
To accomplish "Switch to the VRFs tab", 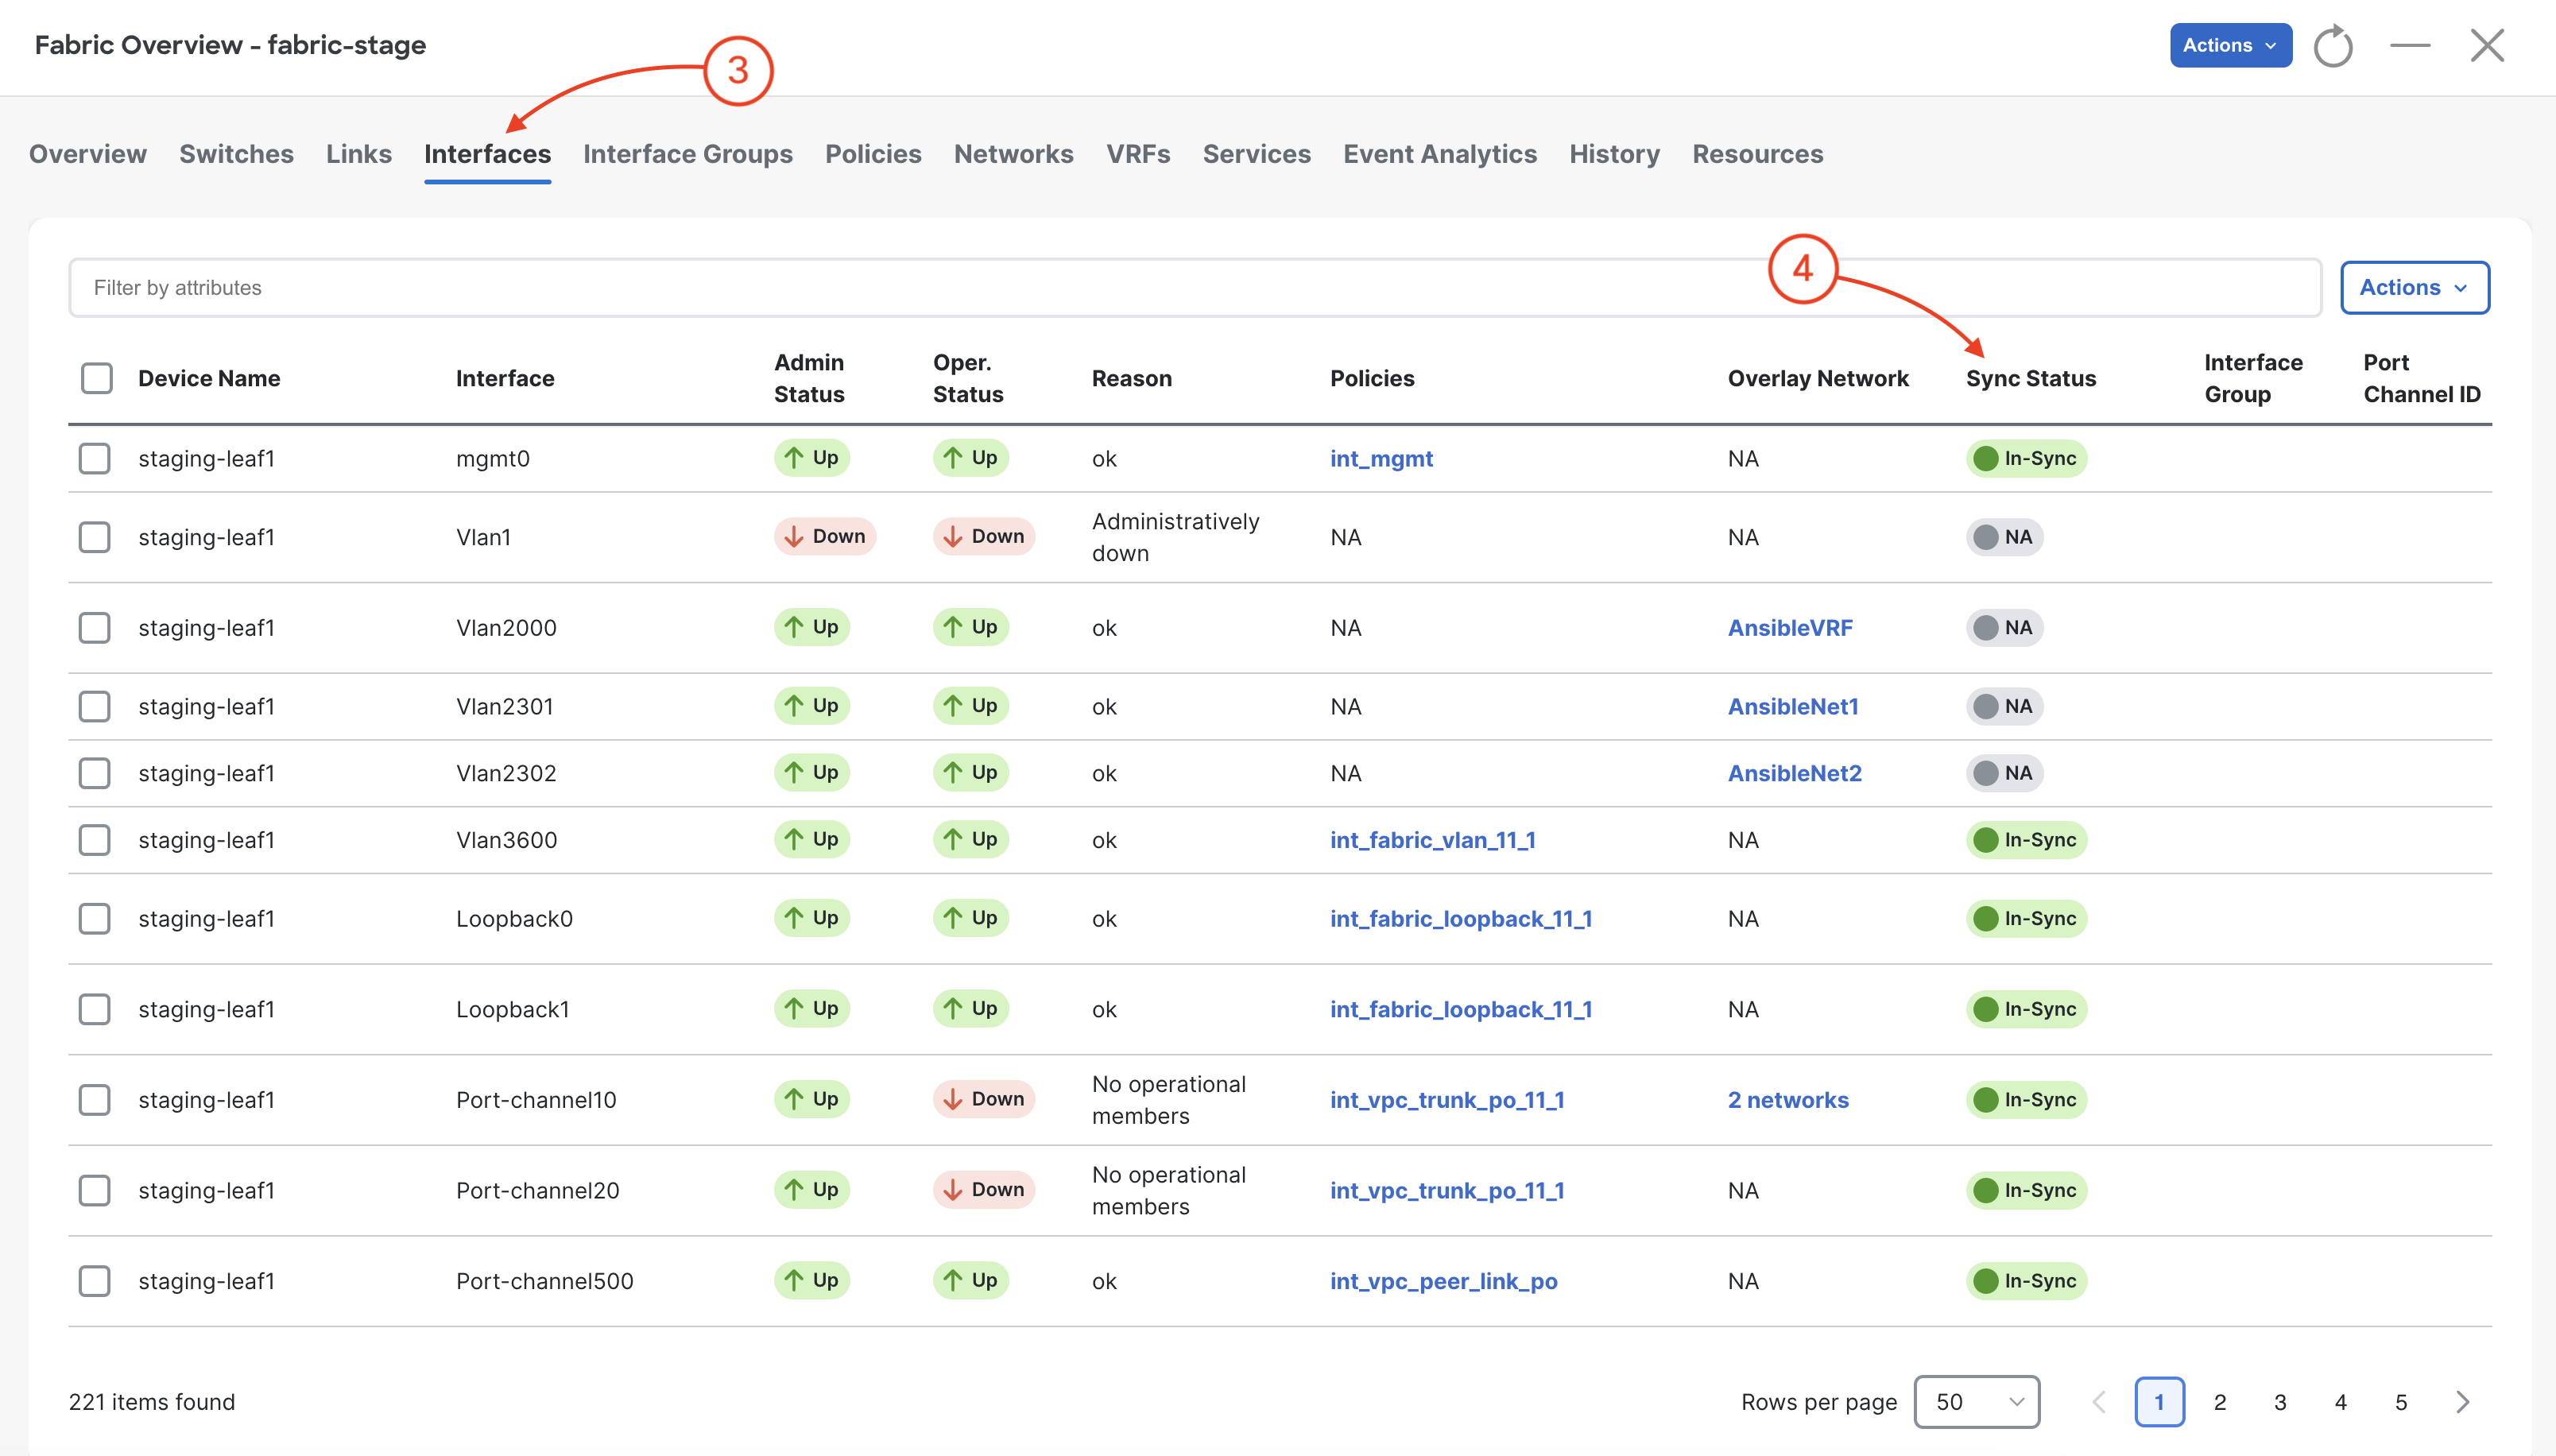I will click(x=1138, y=154).
